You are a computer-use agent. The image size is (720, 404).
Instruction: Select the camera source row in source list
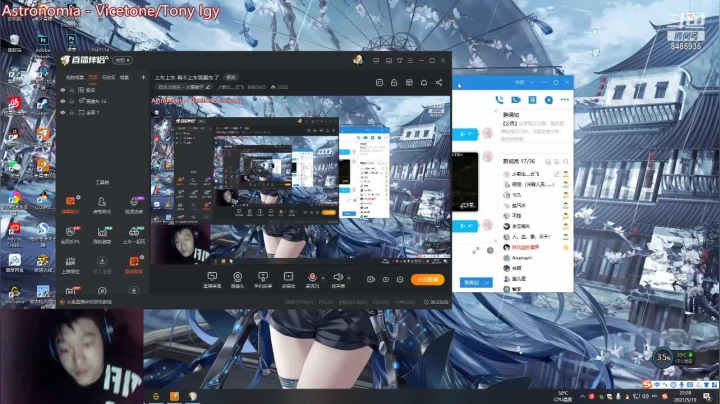105,101
